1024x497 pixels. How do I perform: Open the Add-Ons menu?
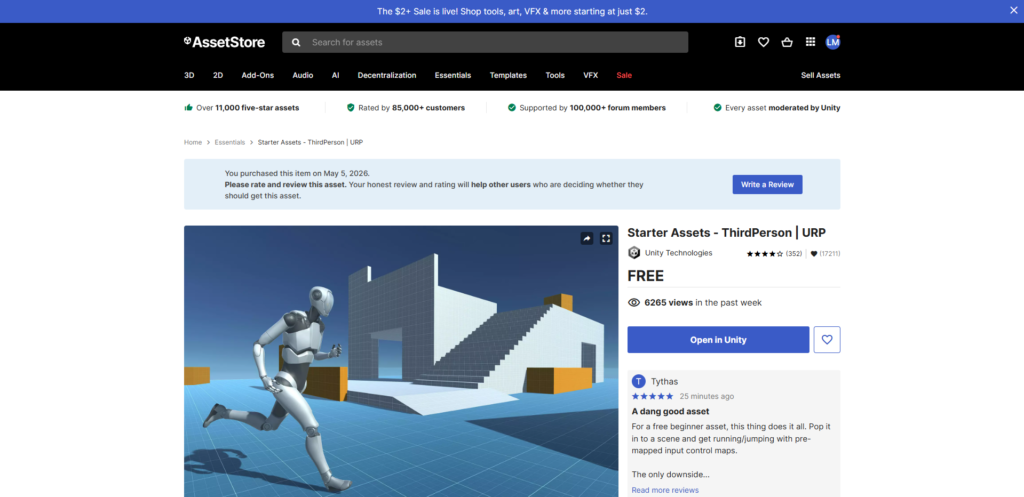(x=258, y=75)
